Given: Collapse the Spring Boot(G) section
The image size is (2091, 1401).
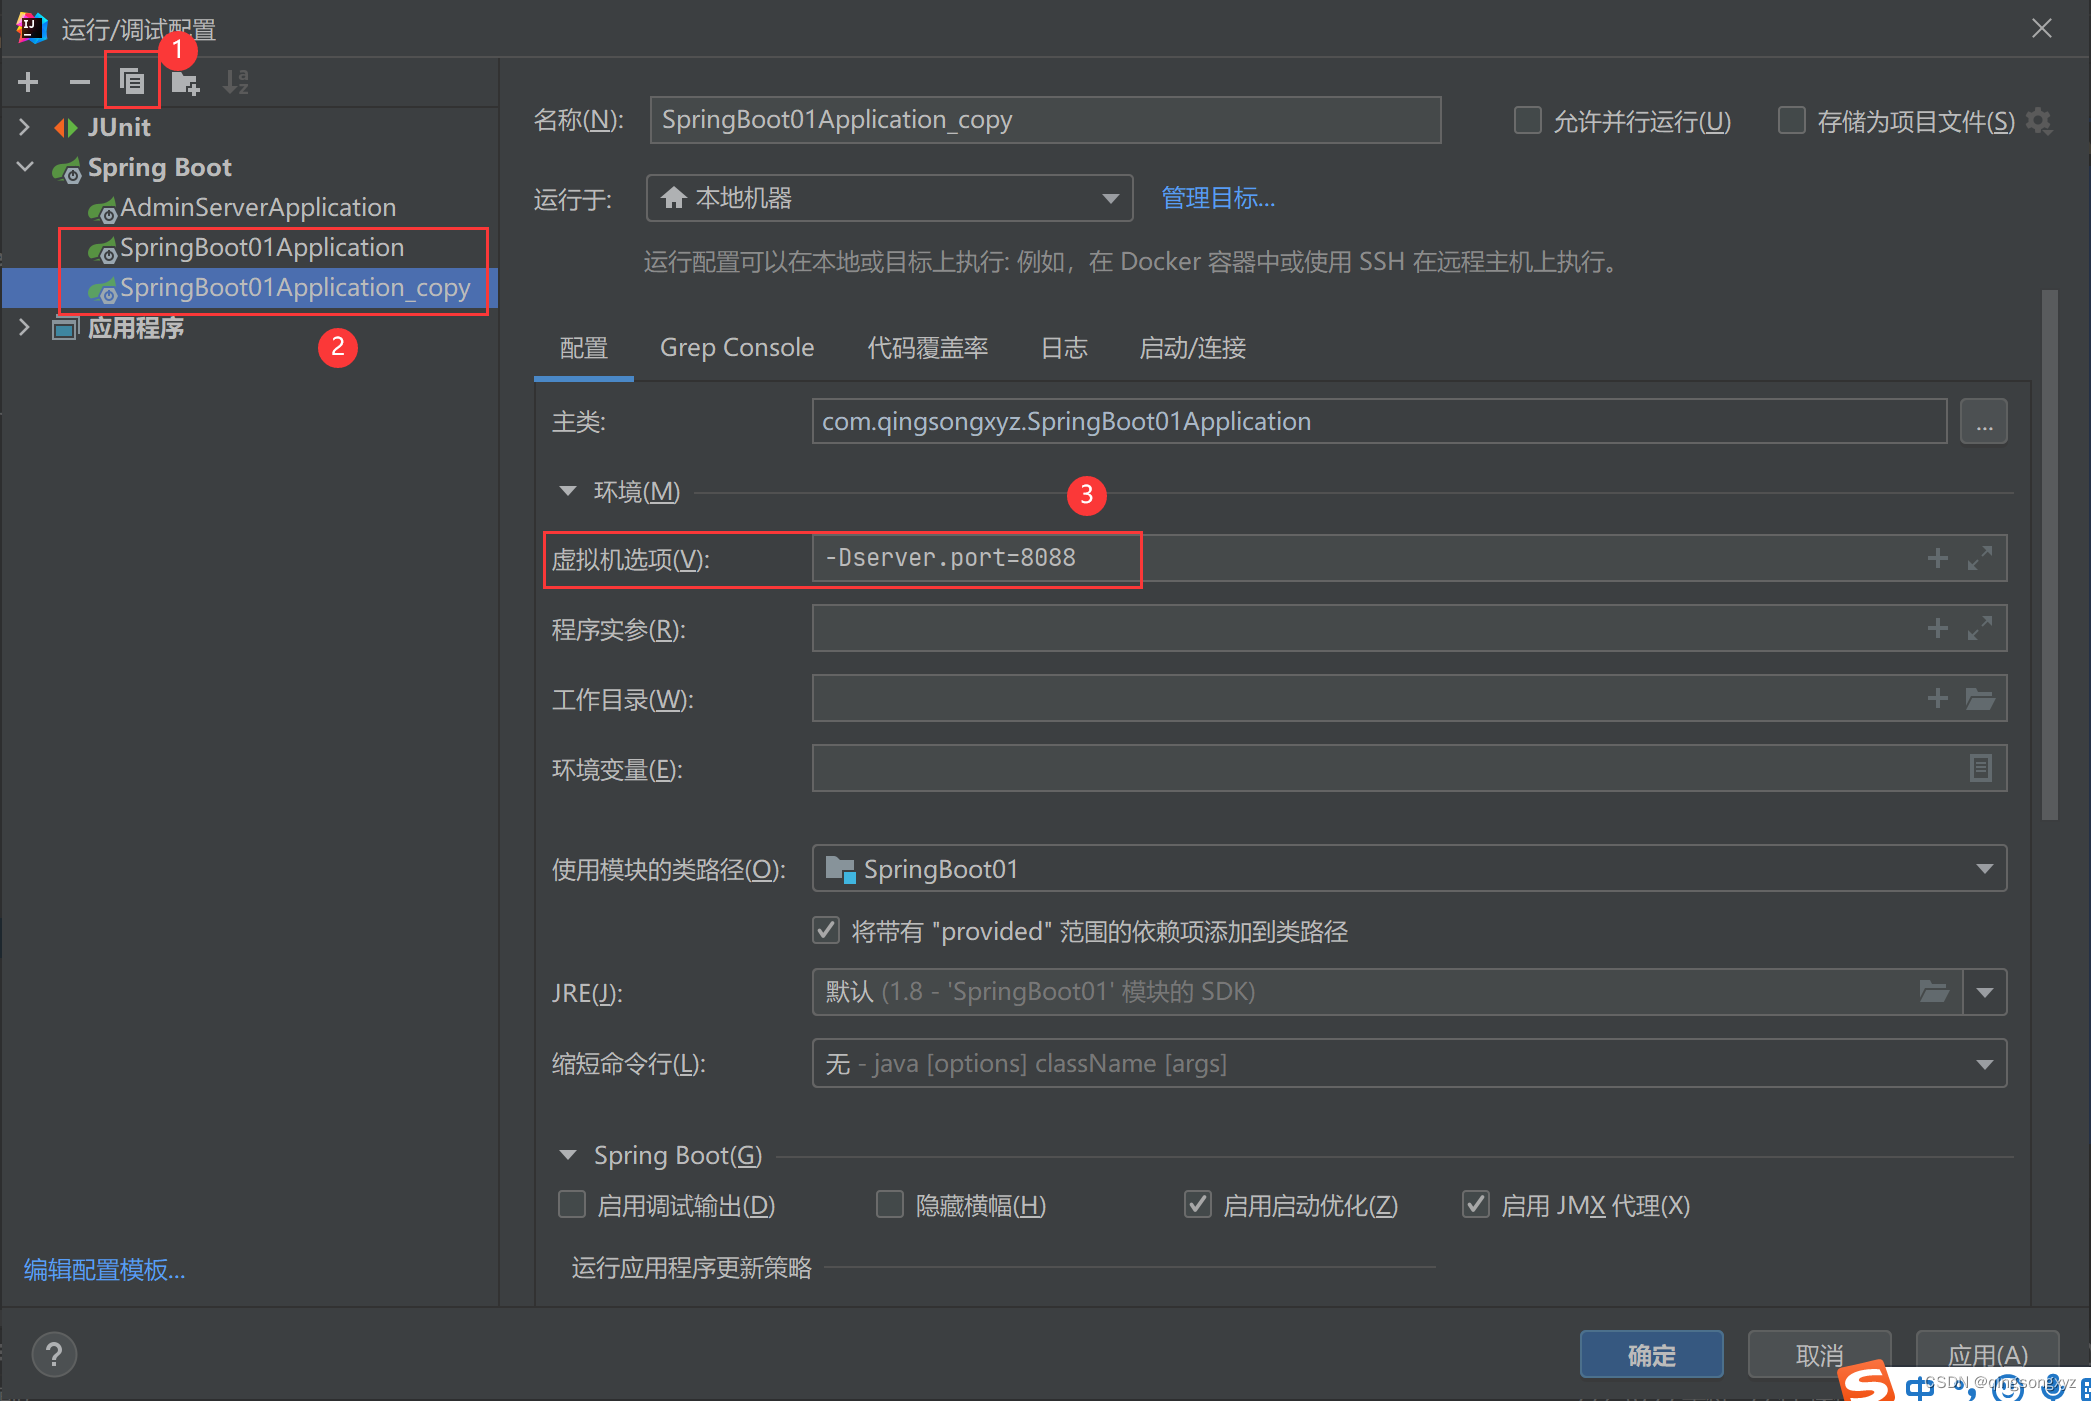Looking at the screenshot, I should tap(568, 1155).
